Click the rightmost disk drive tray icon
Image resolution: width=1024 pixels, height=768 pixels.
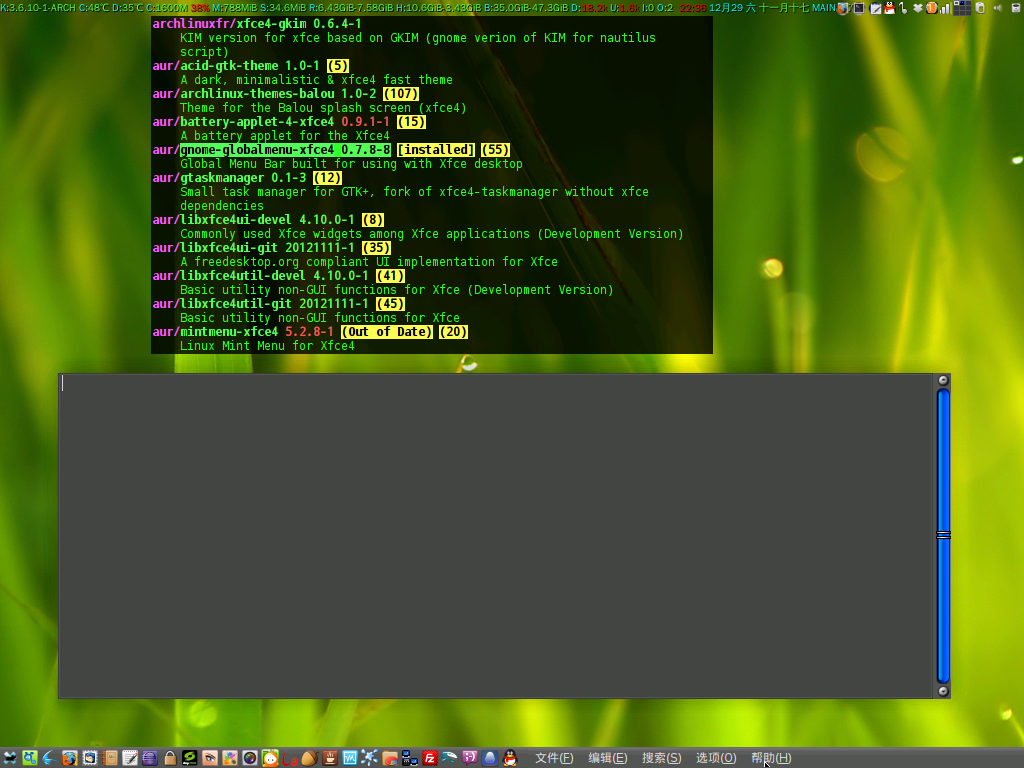(x=1016, y=8)
